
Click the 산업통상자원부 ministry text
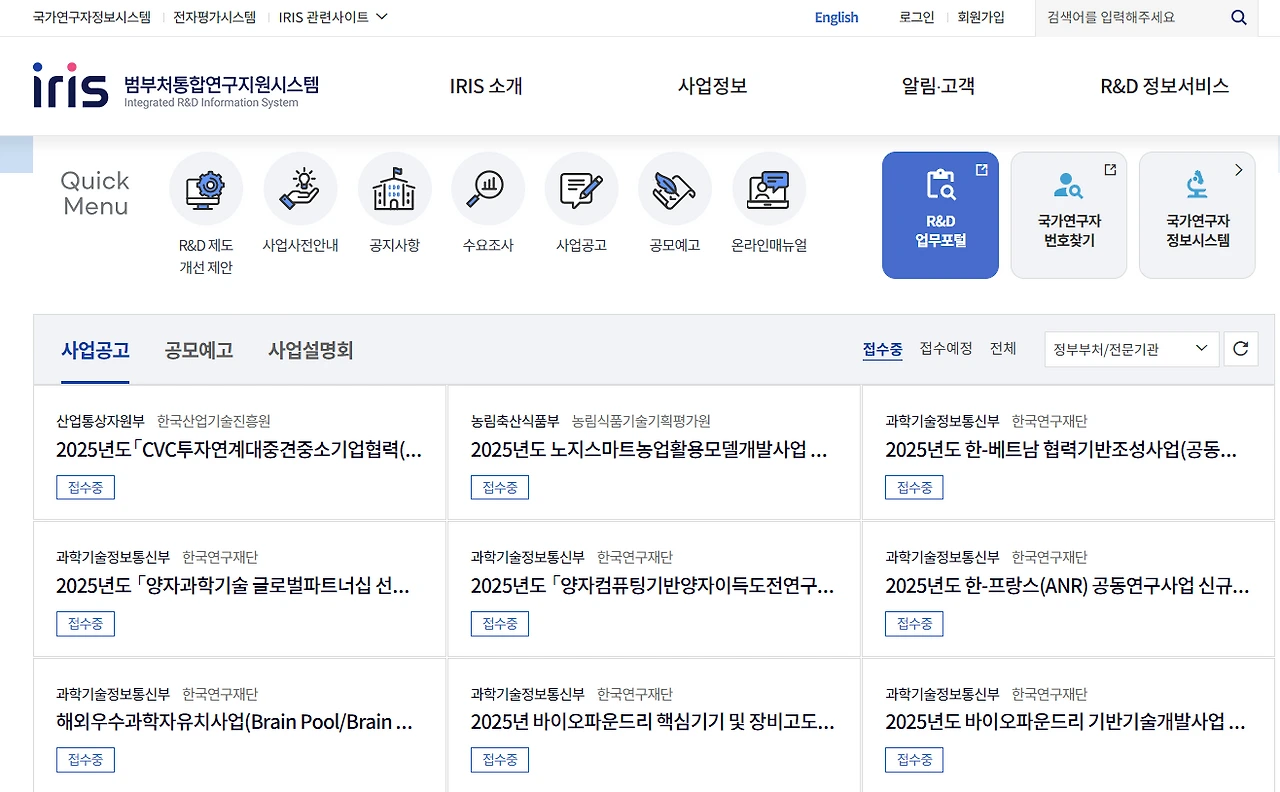[x=100, y=421]
